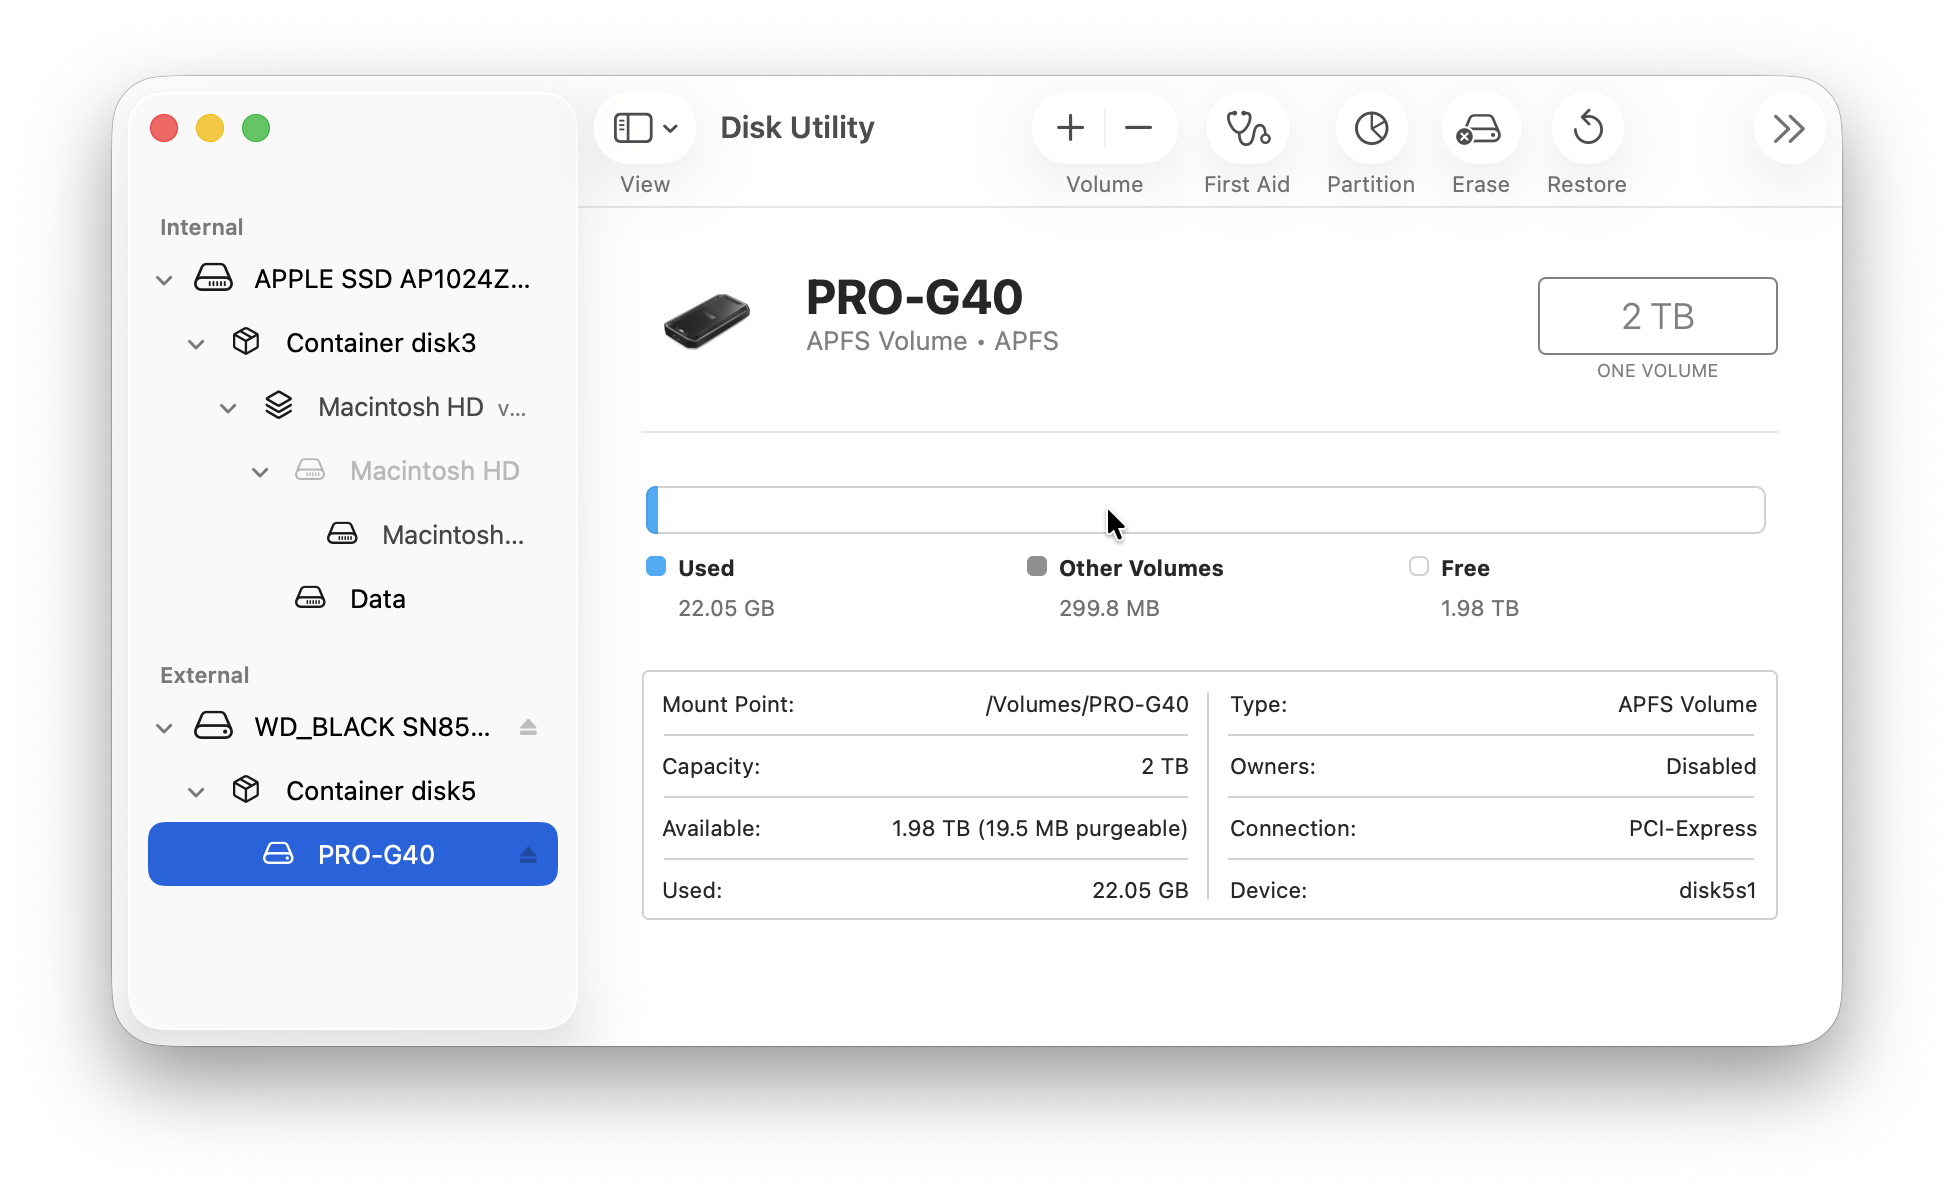
Task: Collapse the APPLE SSD disk tree
Action: click(x=164, y=280)
